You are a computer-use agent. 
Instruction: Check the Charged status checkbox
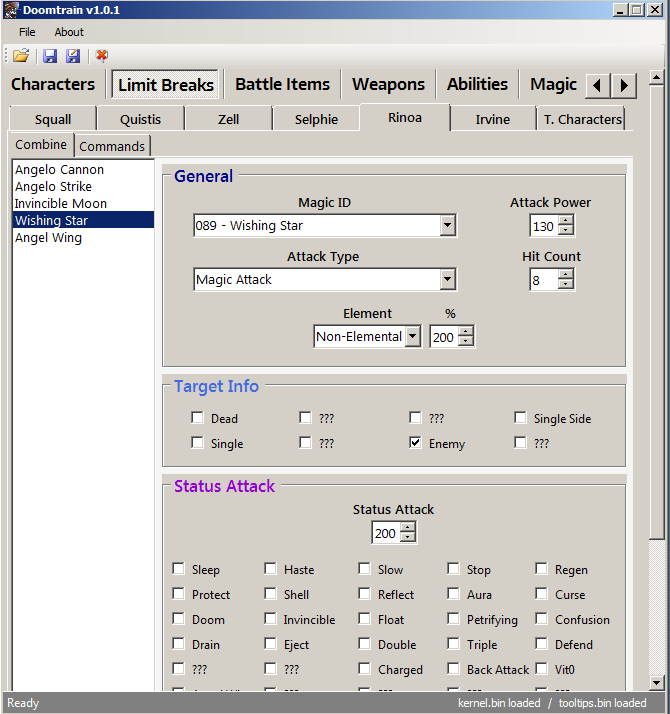point(364,669)
